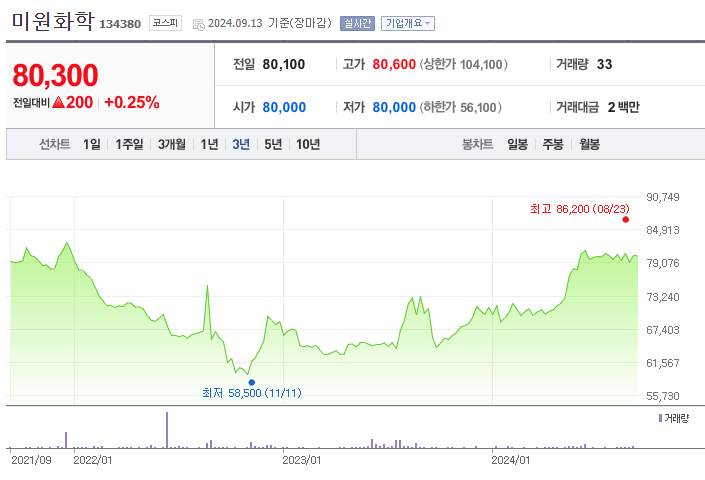Click the 최고 86,200 (08/23) label
Image resolution: width=705 pixels, height=480 pixels.
(x=580, y=209)
